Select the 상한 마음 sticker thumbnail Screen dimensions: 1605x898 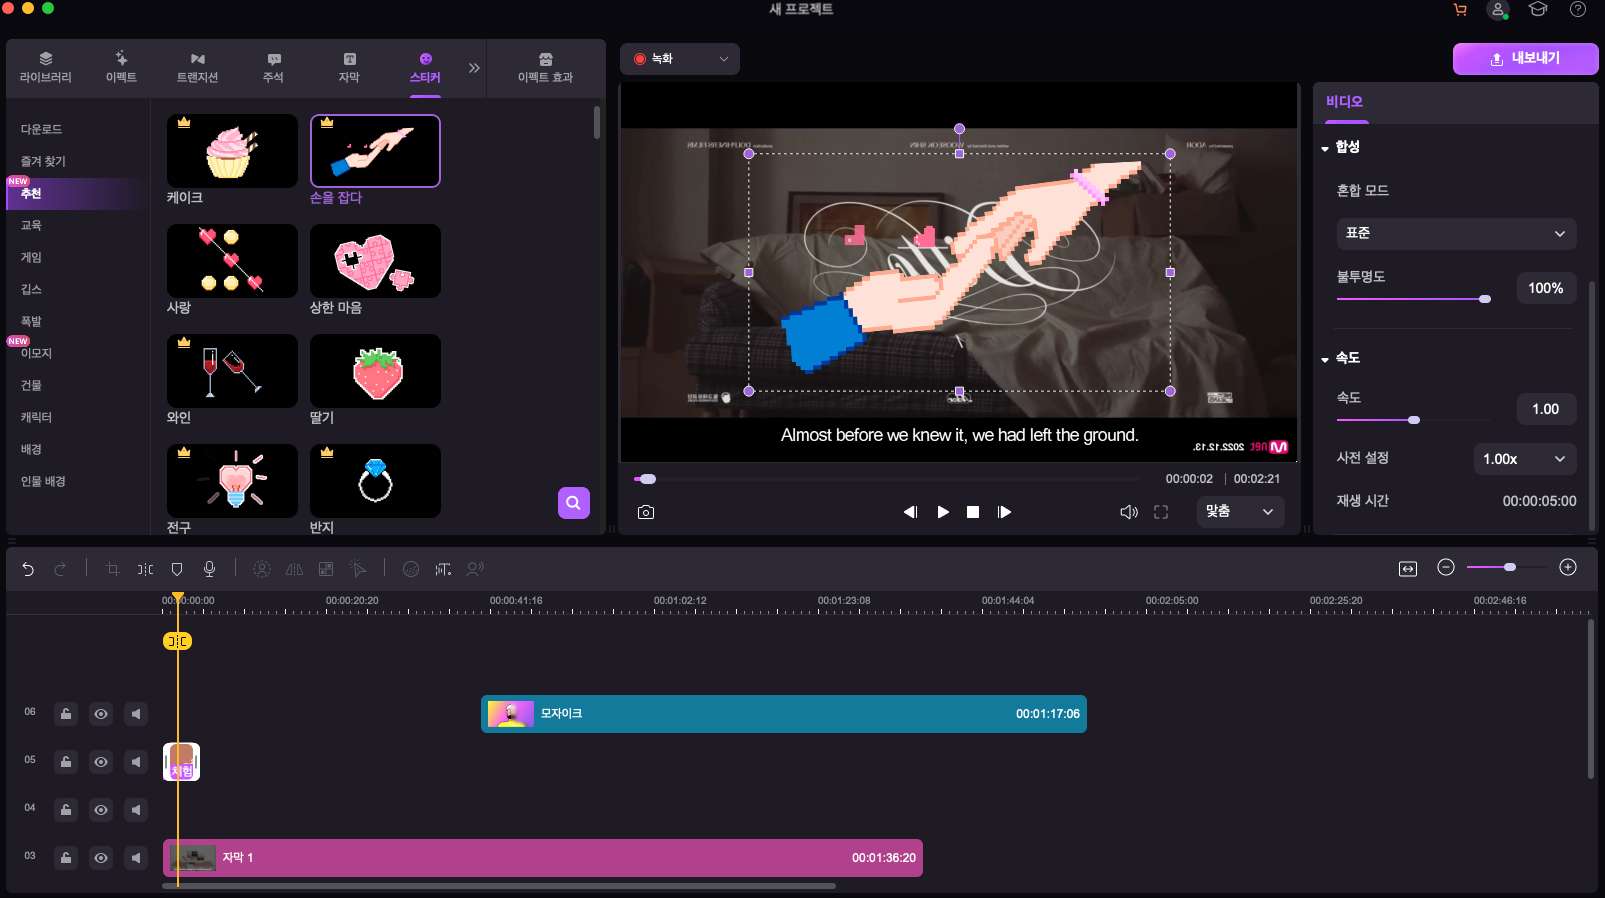[x=375, y=261]
